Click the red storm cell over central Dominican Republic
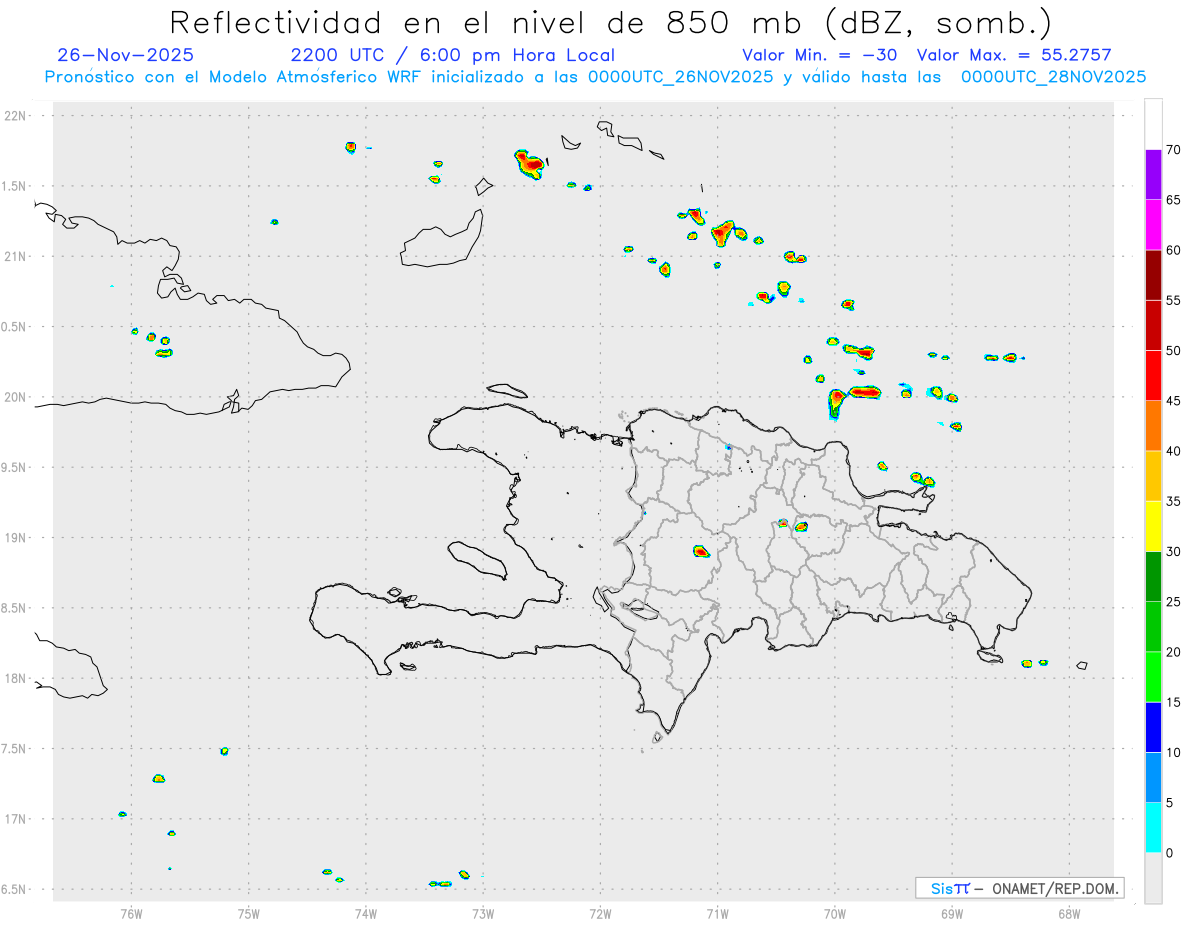The image size is (1200, 927). point(701,551)
